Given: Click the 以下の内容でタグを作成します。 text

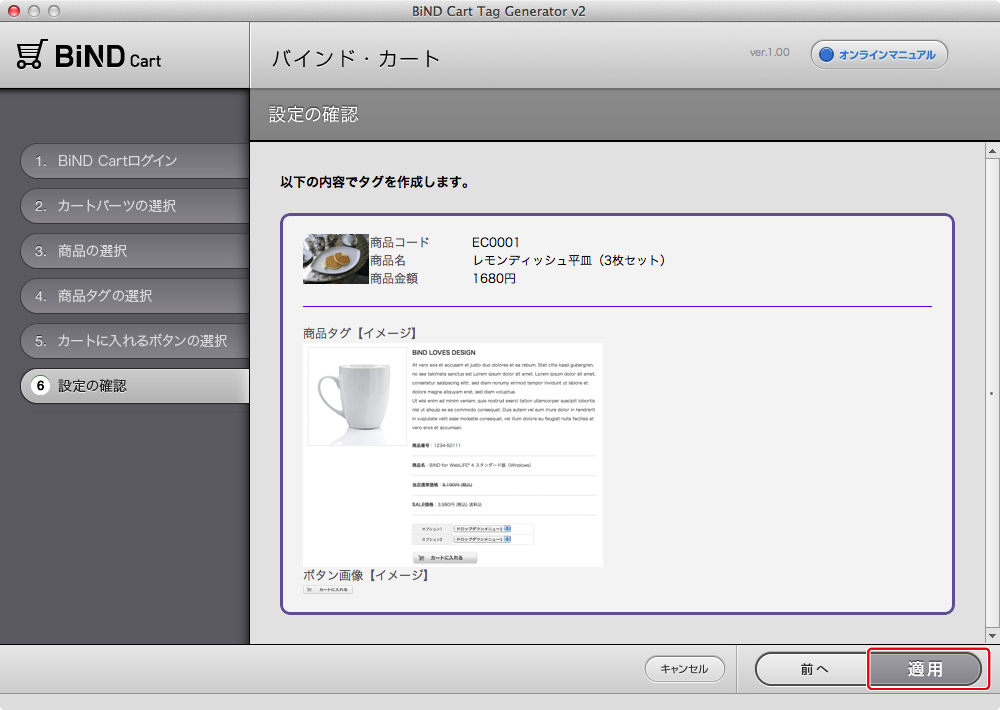Looking at the screenshot, I should tap(376, 182).
